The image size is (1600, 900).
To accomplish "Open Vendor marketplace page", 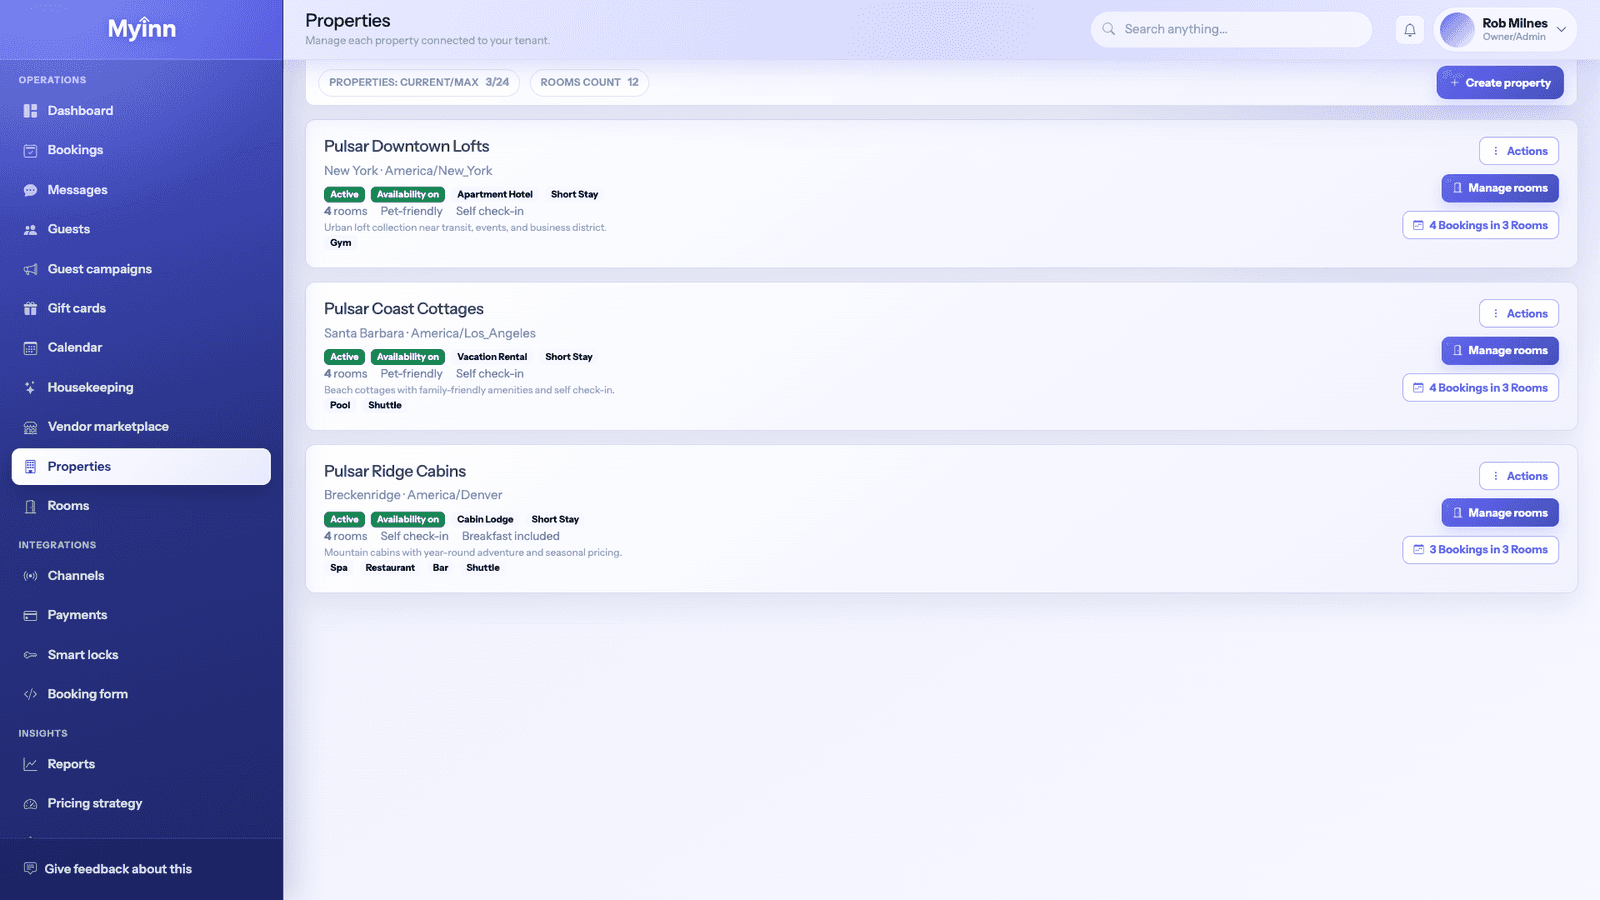I will click(141, 427).
